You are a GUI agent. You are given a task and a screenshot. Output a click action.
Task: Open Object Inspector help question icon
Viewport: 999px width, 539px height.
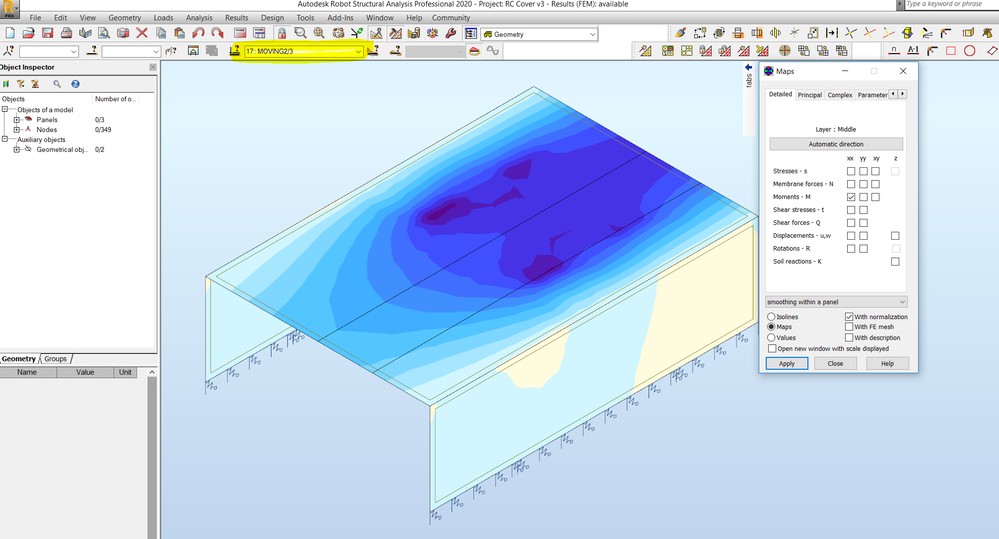click(x=75, y=83)
